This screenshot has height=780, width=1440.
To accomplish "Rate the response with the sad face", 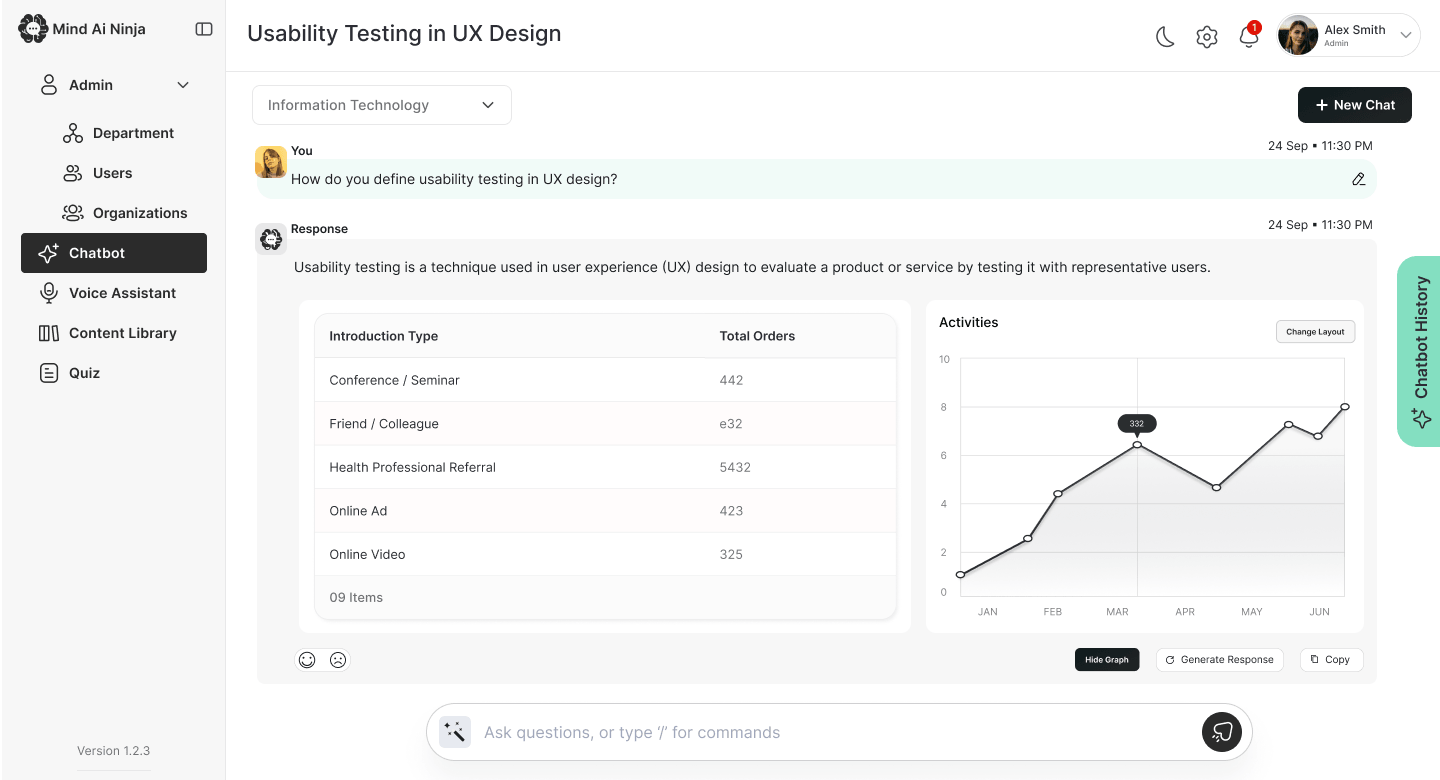I will [x=338, y=660].
